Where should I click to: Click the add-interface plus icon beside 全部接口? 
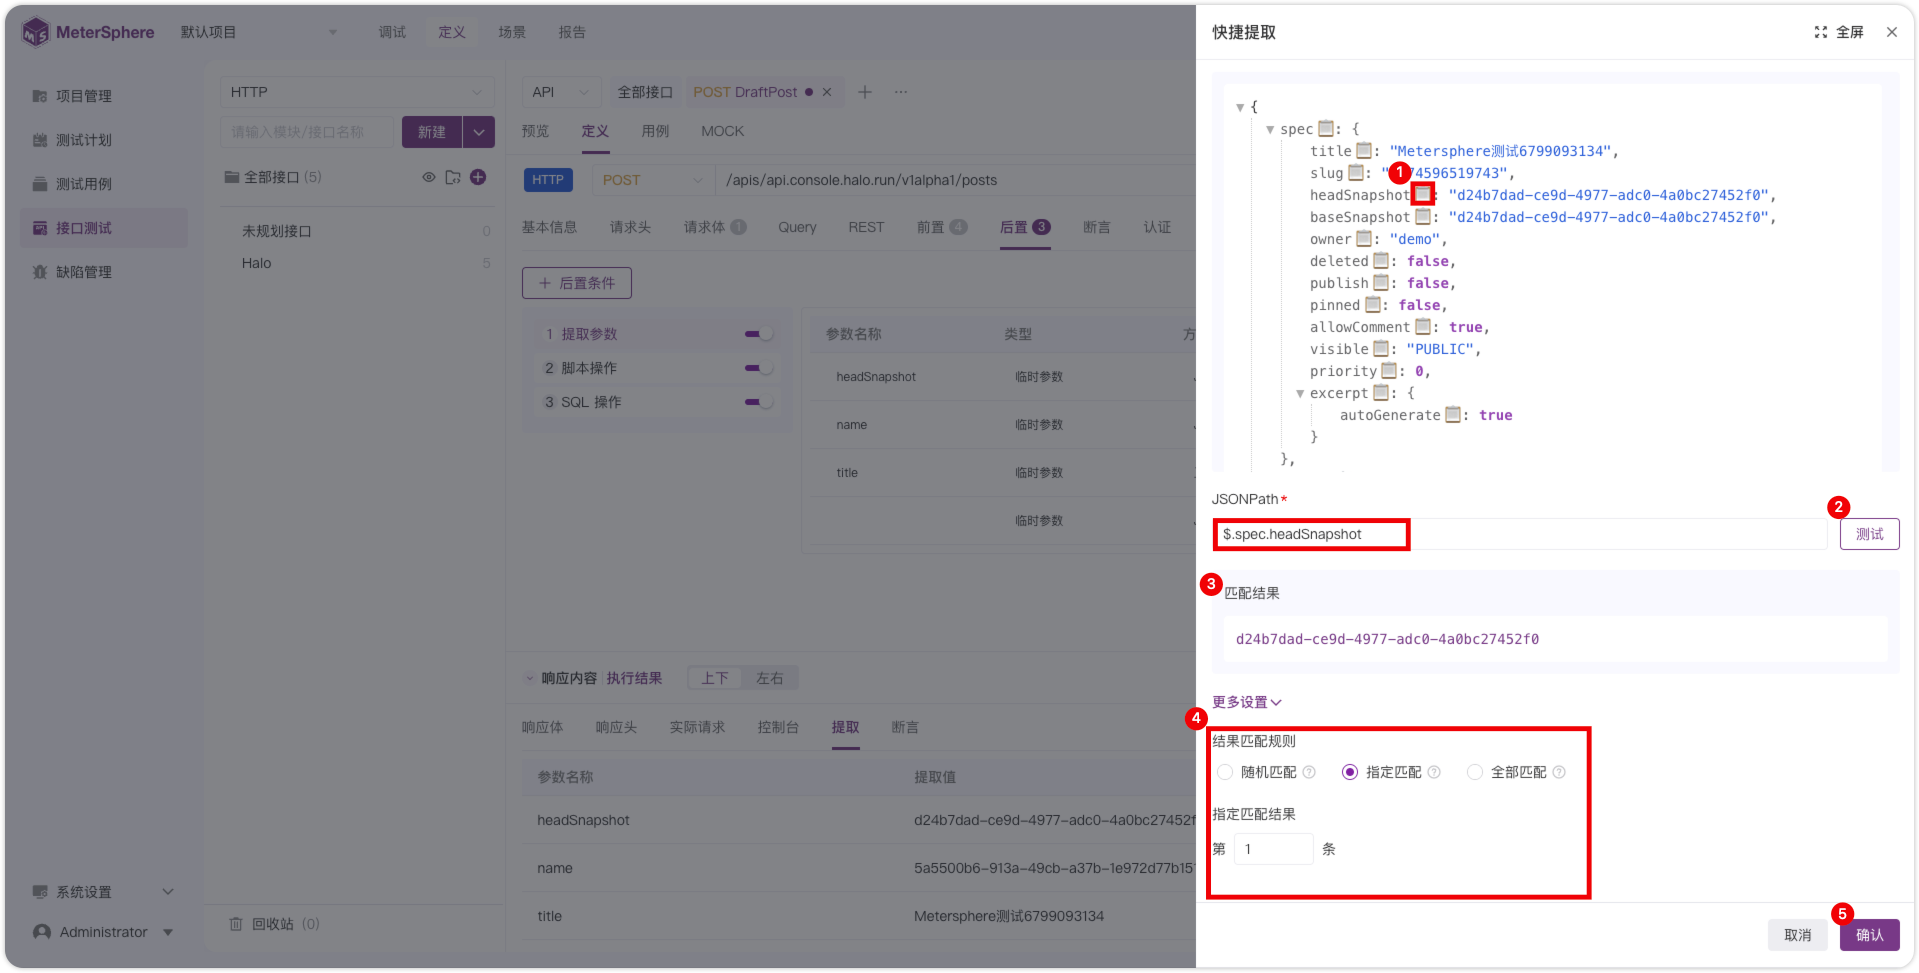pos(478,177)
